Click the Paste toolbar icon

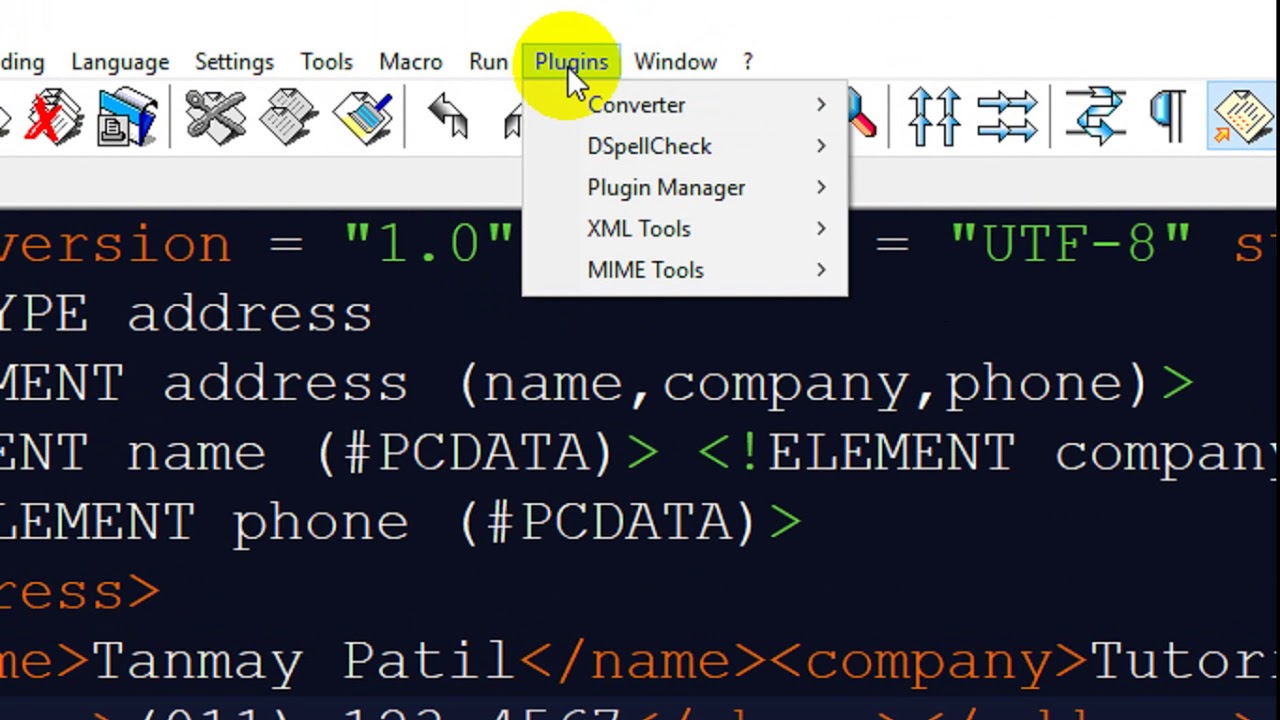point(364,116)
